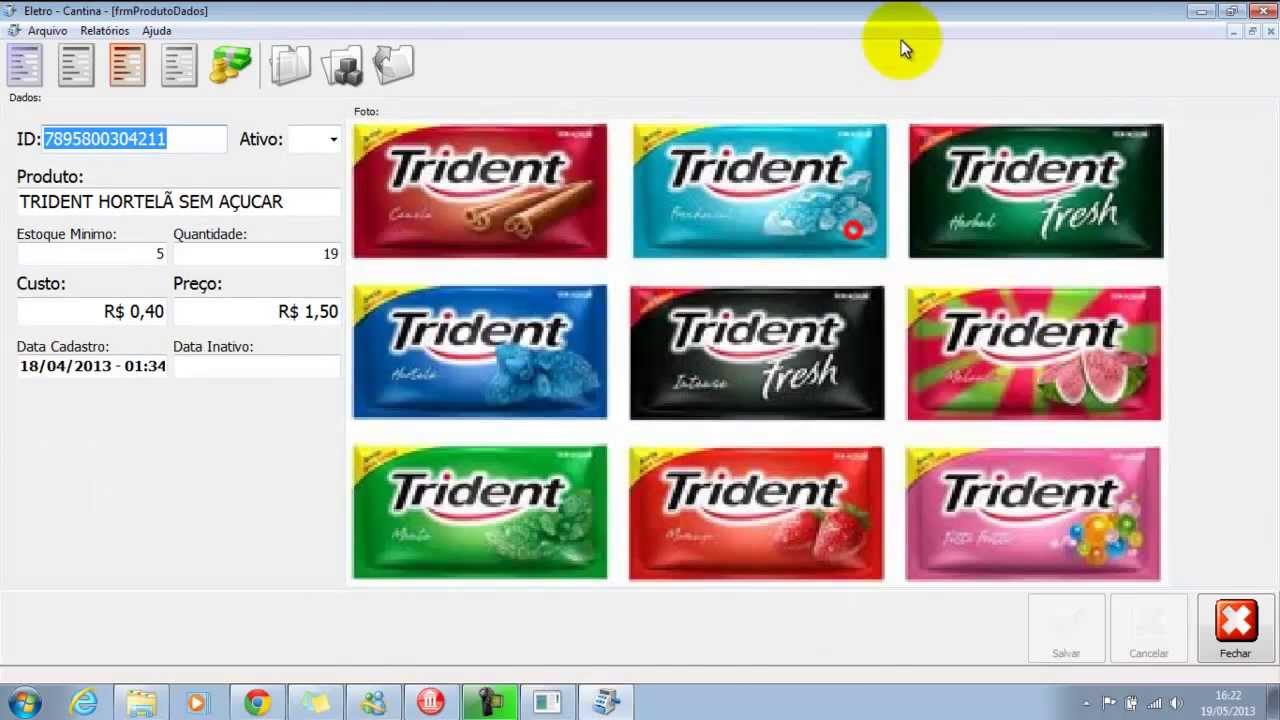
Task: Select the Custo field showing R$ 0,40
Action: coord(92,312)
